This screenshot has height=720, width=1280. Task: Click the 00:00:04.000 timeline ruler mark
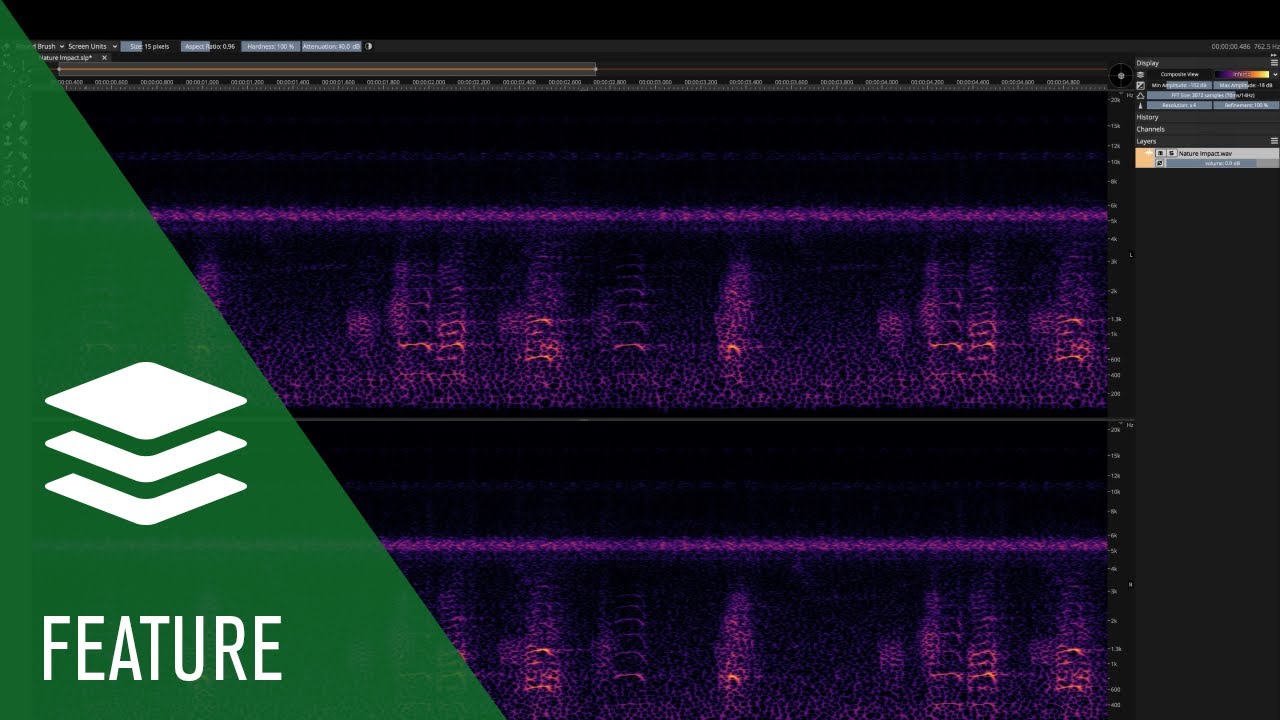882,82
